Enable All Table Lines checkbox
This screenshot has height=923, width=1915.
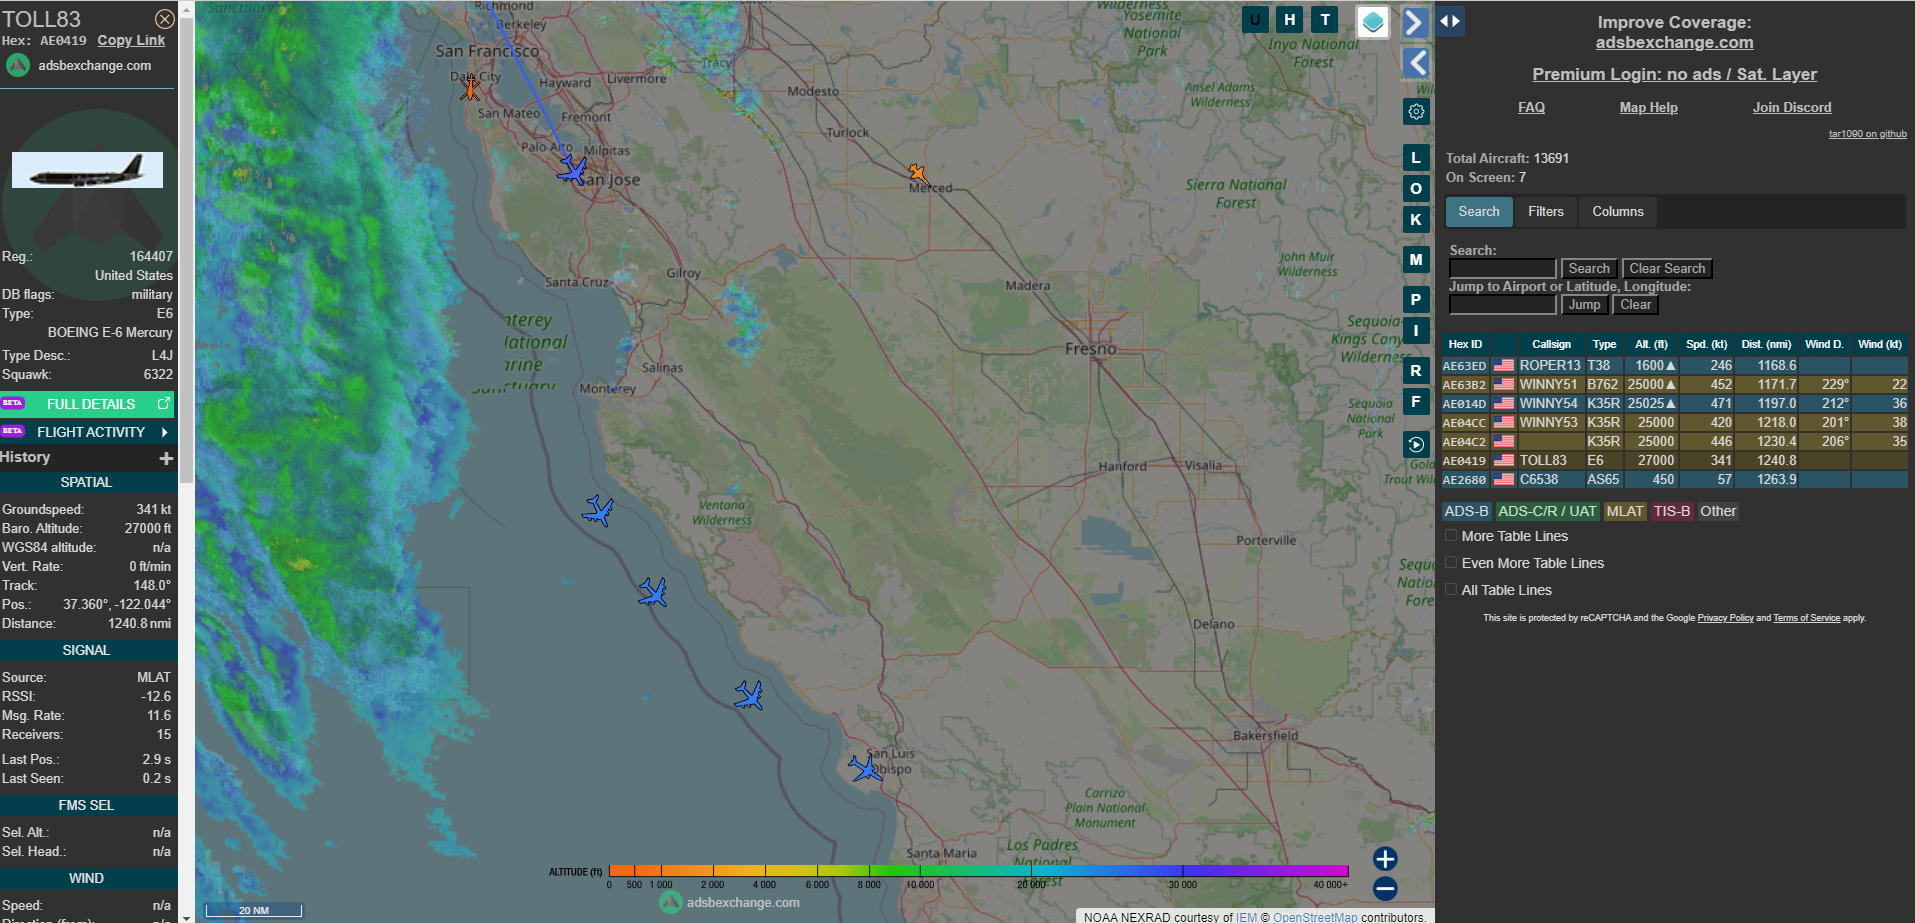1451,590
